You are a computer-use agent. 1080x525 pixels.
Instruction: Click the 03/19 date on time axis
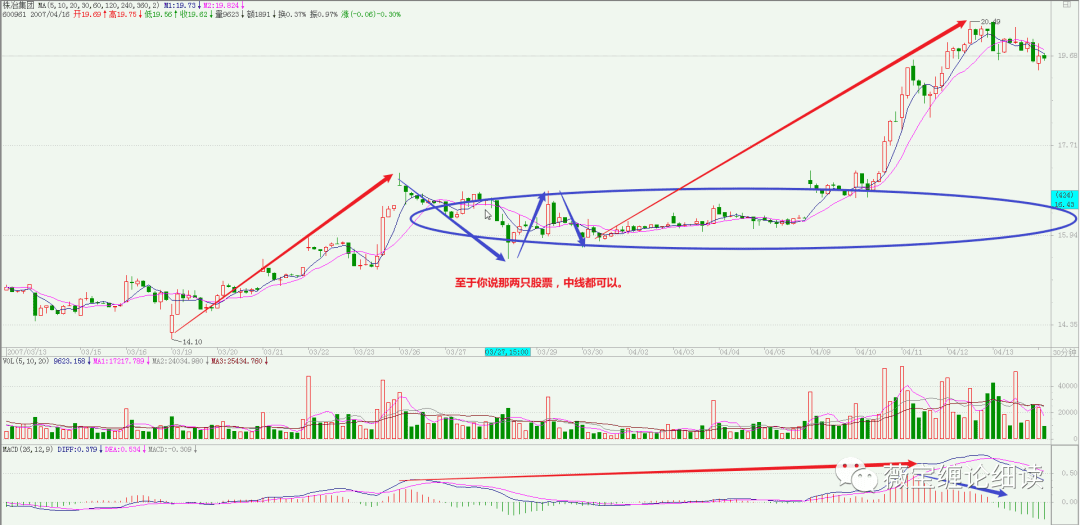[x=182, y=351]
